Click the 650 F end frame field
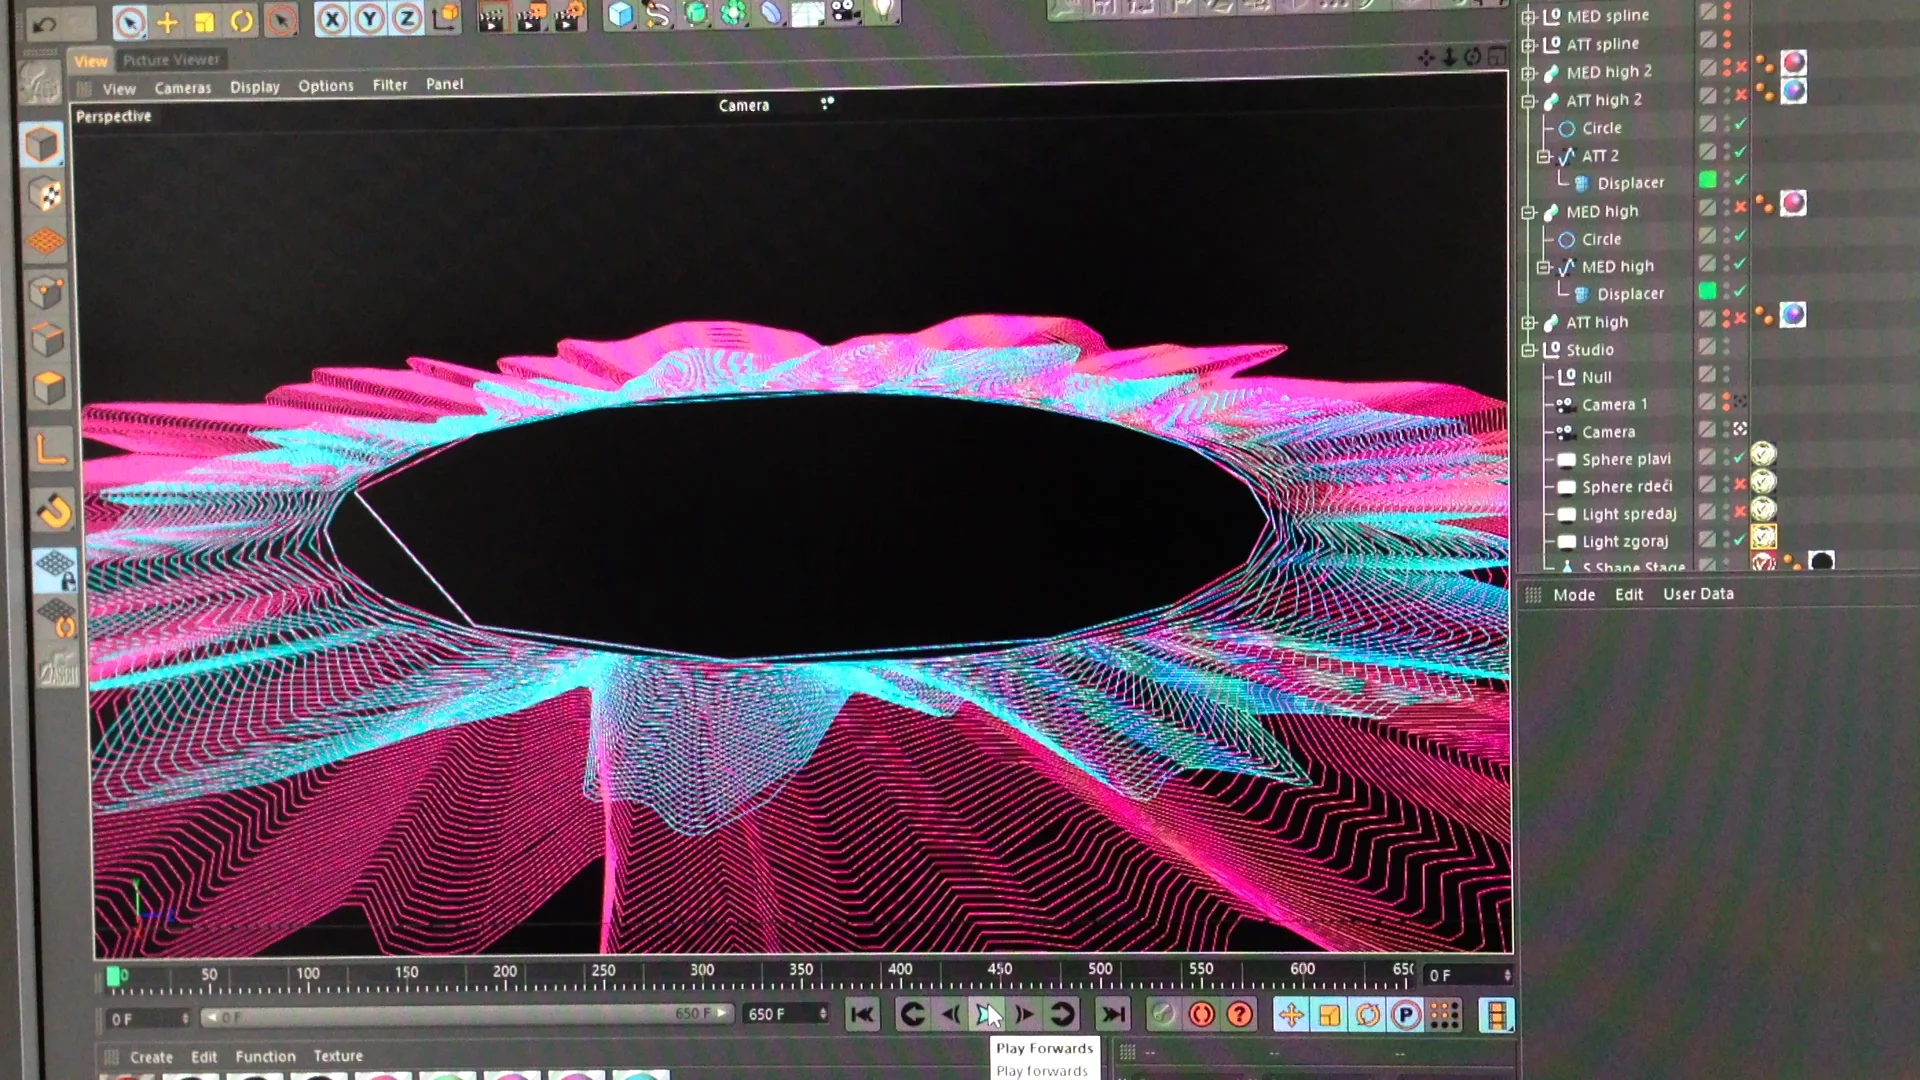The image size is (1920, 1080). [786, 1014]
